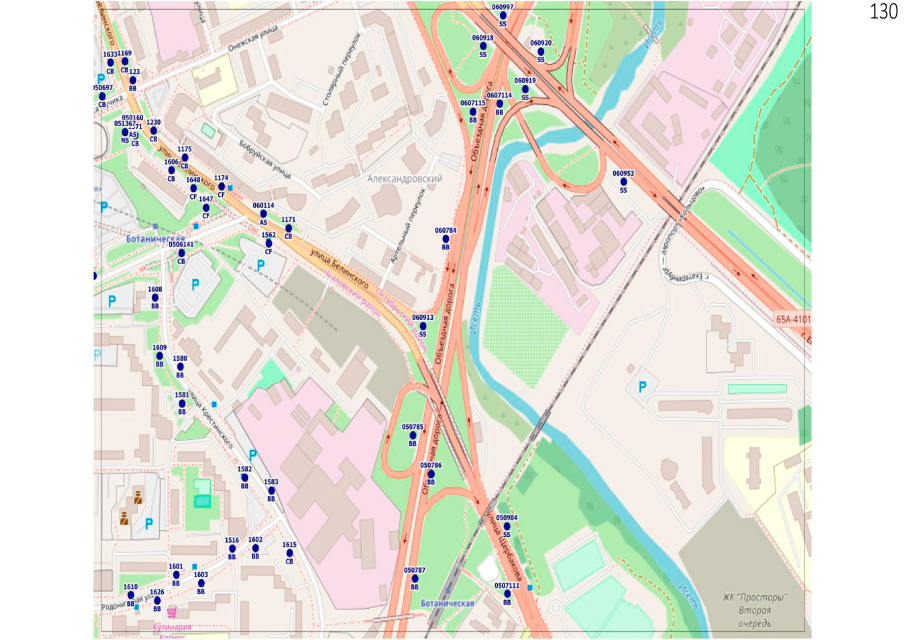The height and width of the screenshot is (640, 905).
Task: Click marker 060953 near the river
Action: coord(623,182)
